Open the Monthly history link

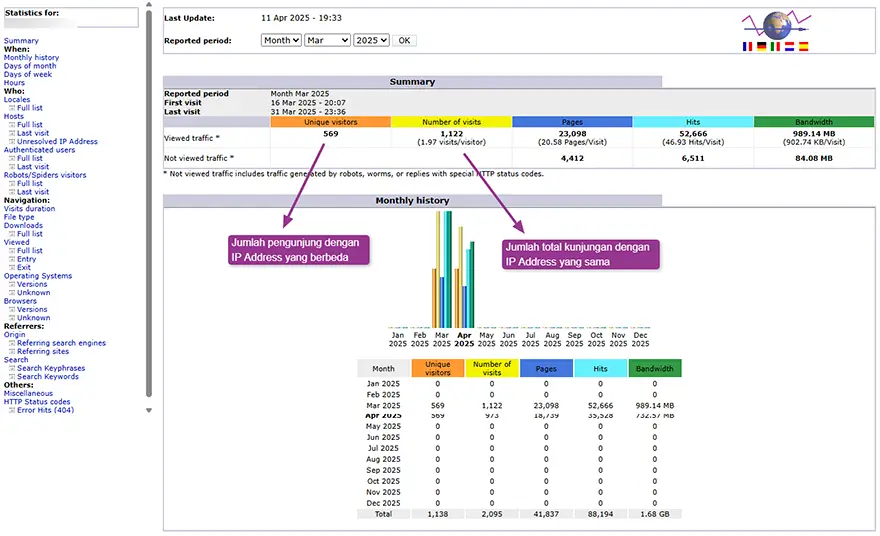[x=31, y=57]
